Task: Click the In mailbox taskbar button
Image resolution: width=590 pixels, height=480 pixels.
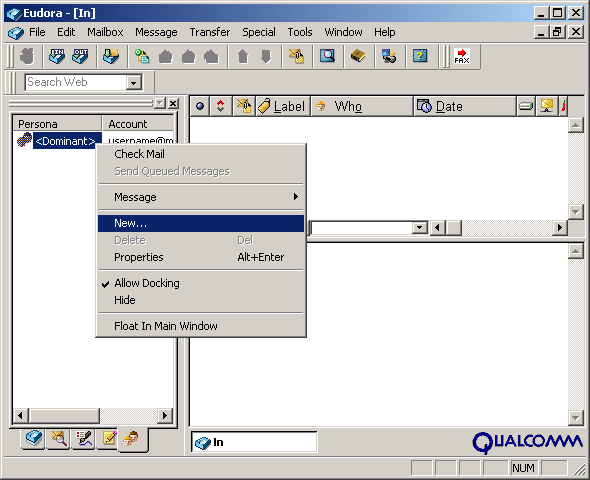Action: point(254,442)
